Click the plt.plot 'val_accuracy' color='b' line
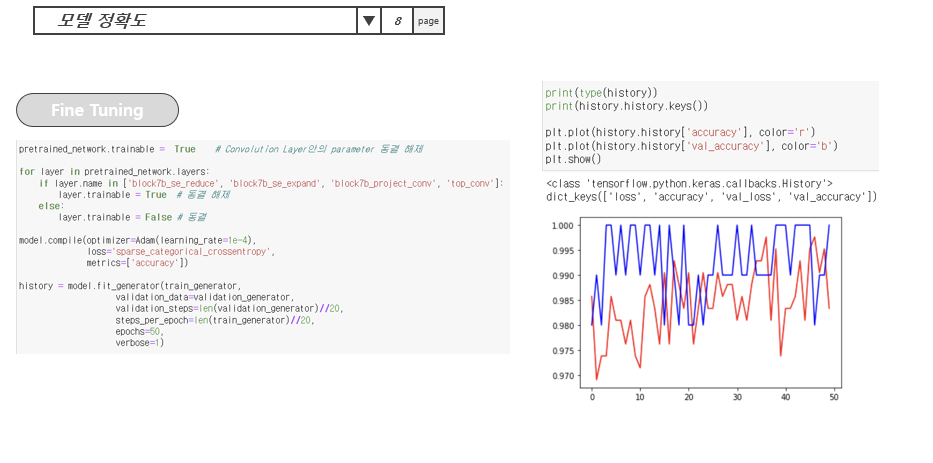The width and height of the screenshot is (933, 463). (691, 146)
